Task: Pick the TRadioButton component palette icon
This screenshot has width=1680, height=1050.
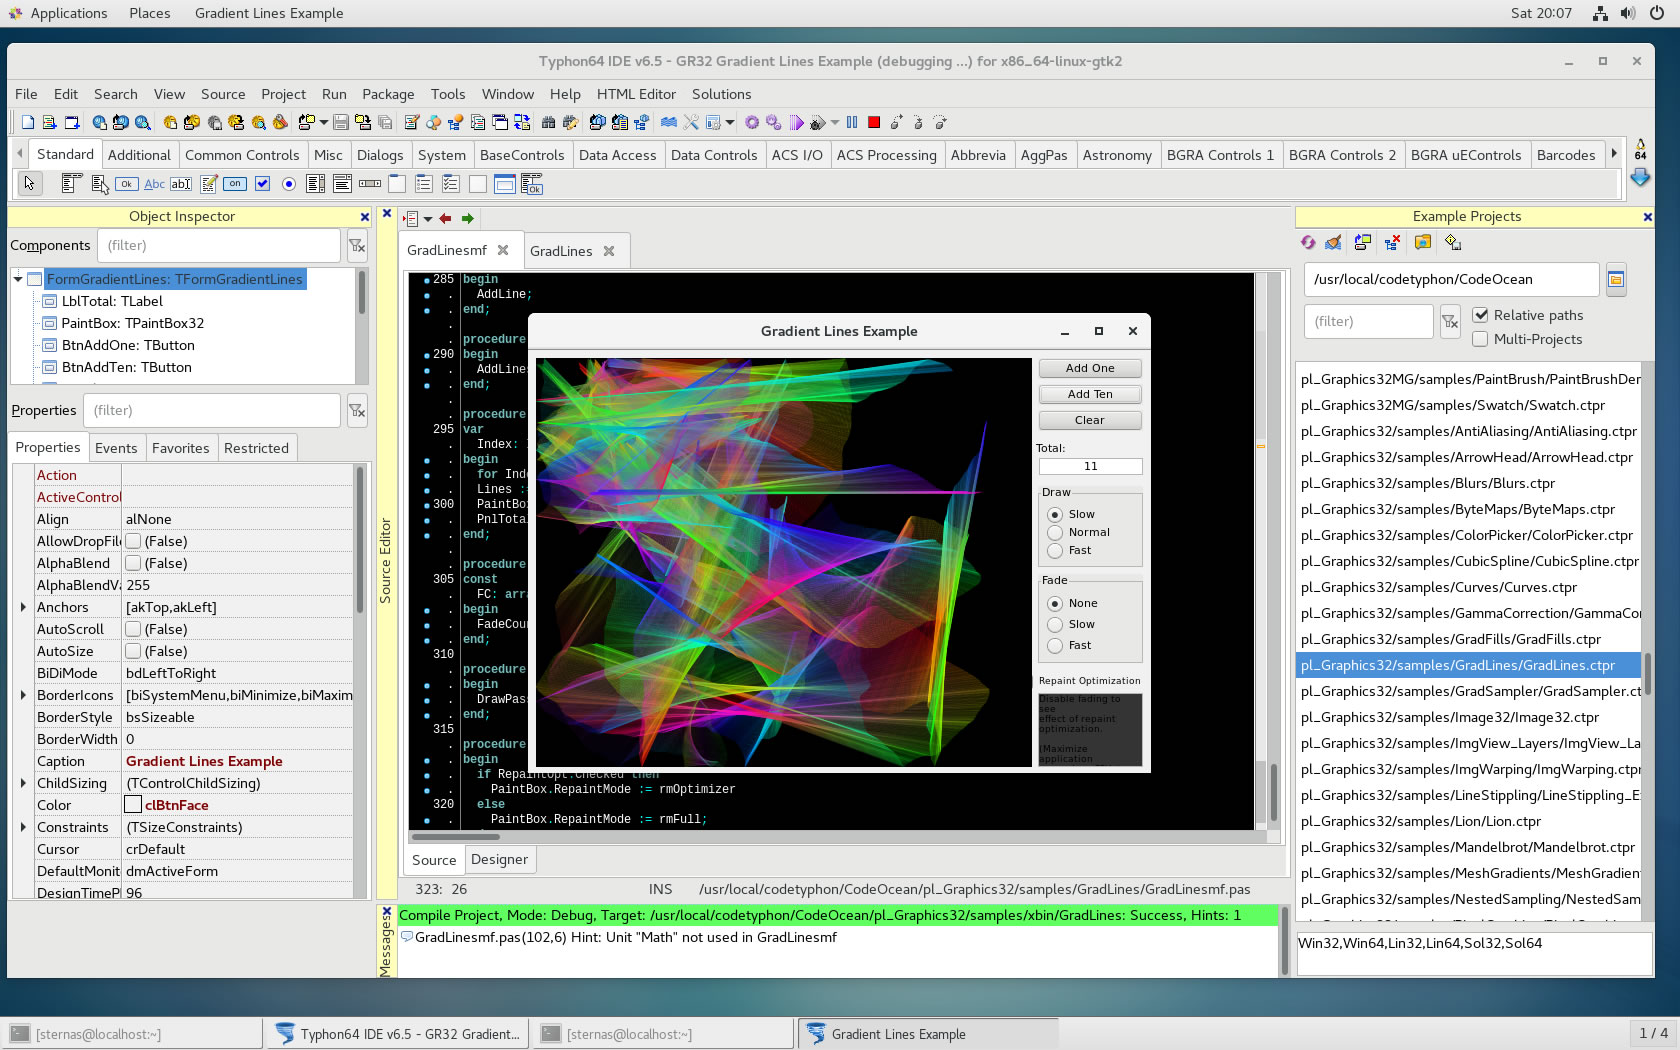Action: click(289, 183)
